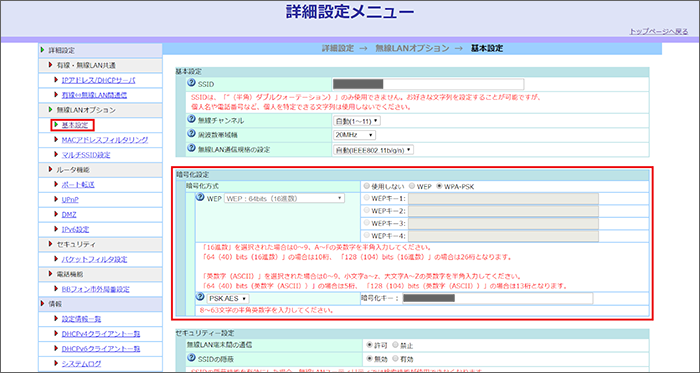Click the WEPキー3 input field
700x373 pixels.
click(x=503, y=223)
